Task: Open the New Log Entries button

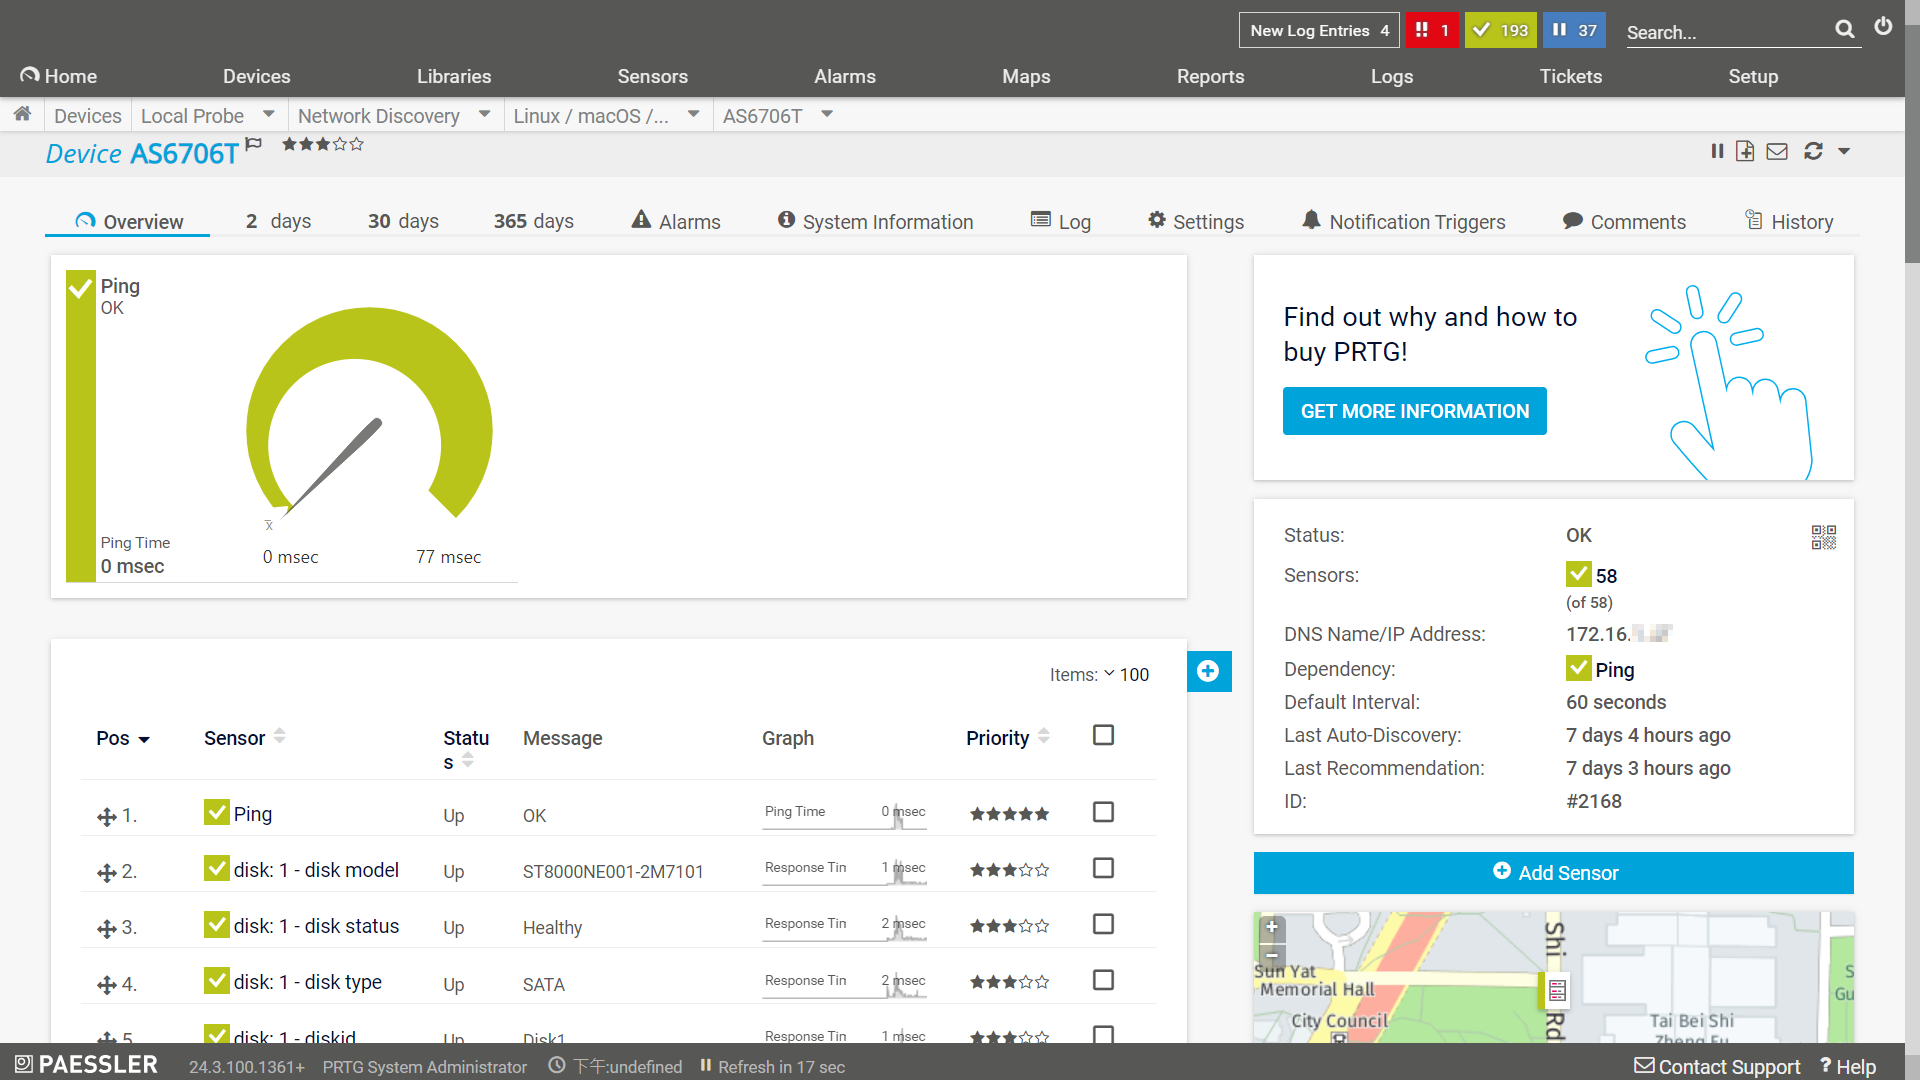Action: tap(1318, 30)
